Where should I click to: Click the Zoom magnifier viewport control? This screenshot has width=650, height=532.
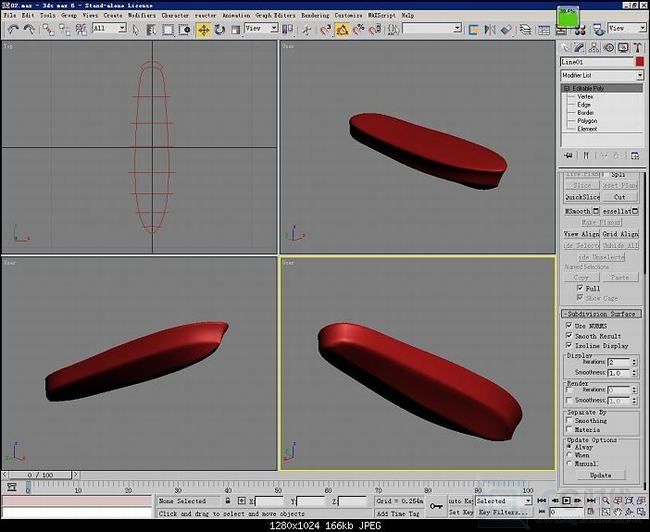pyautogui.click(x=606, y=500)
